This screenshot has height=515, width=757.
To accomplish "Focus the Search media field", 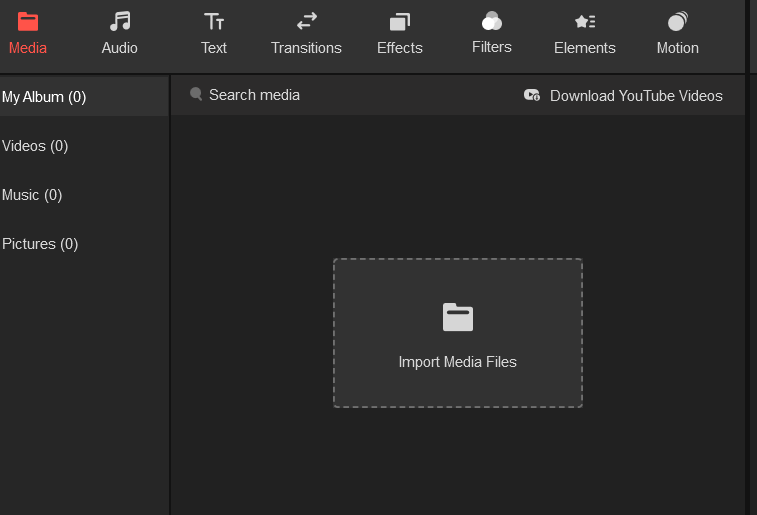I will [x=254, y=95].
